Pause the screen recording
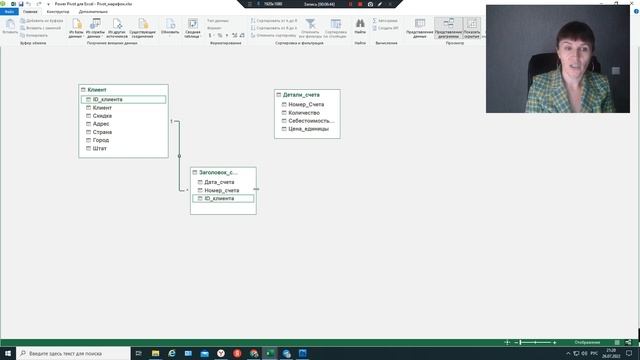 click(x=350, y=4)
